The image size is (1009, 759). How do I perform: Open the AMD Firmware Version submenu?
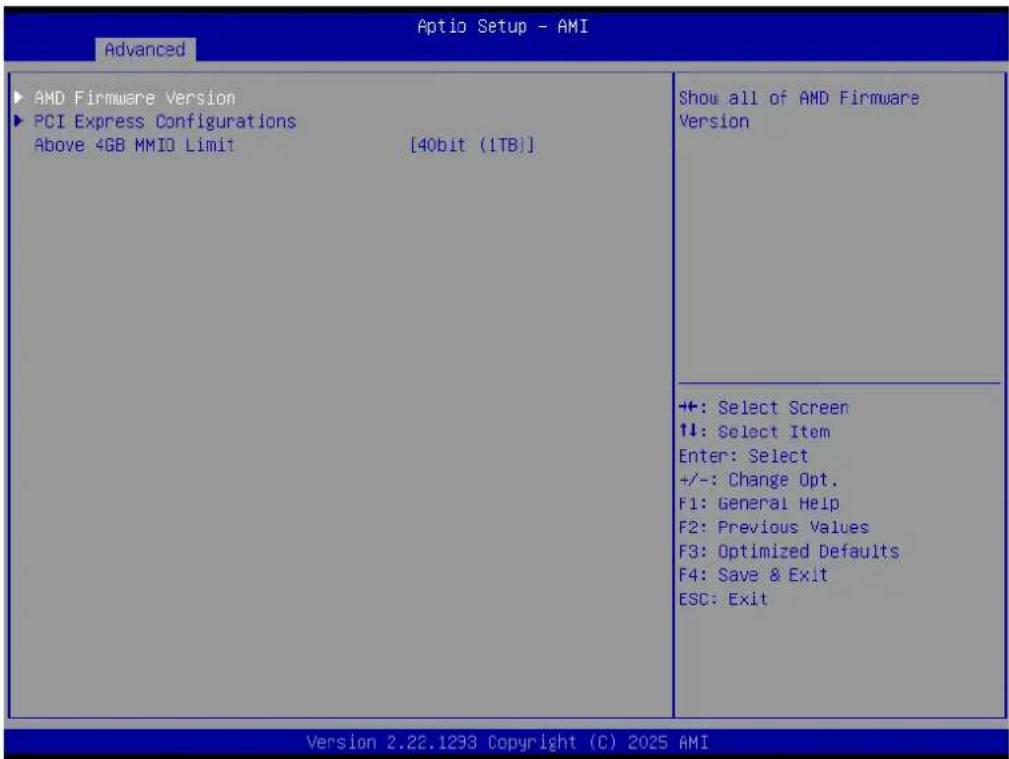134,98
